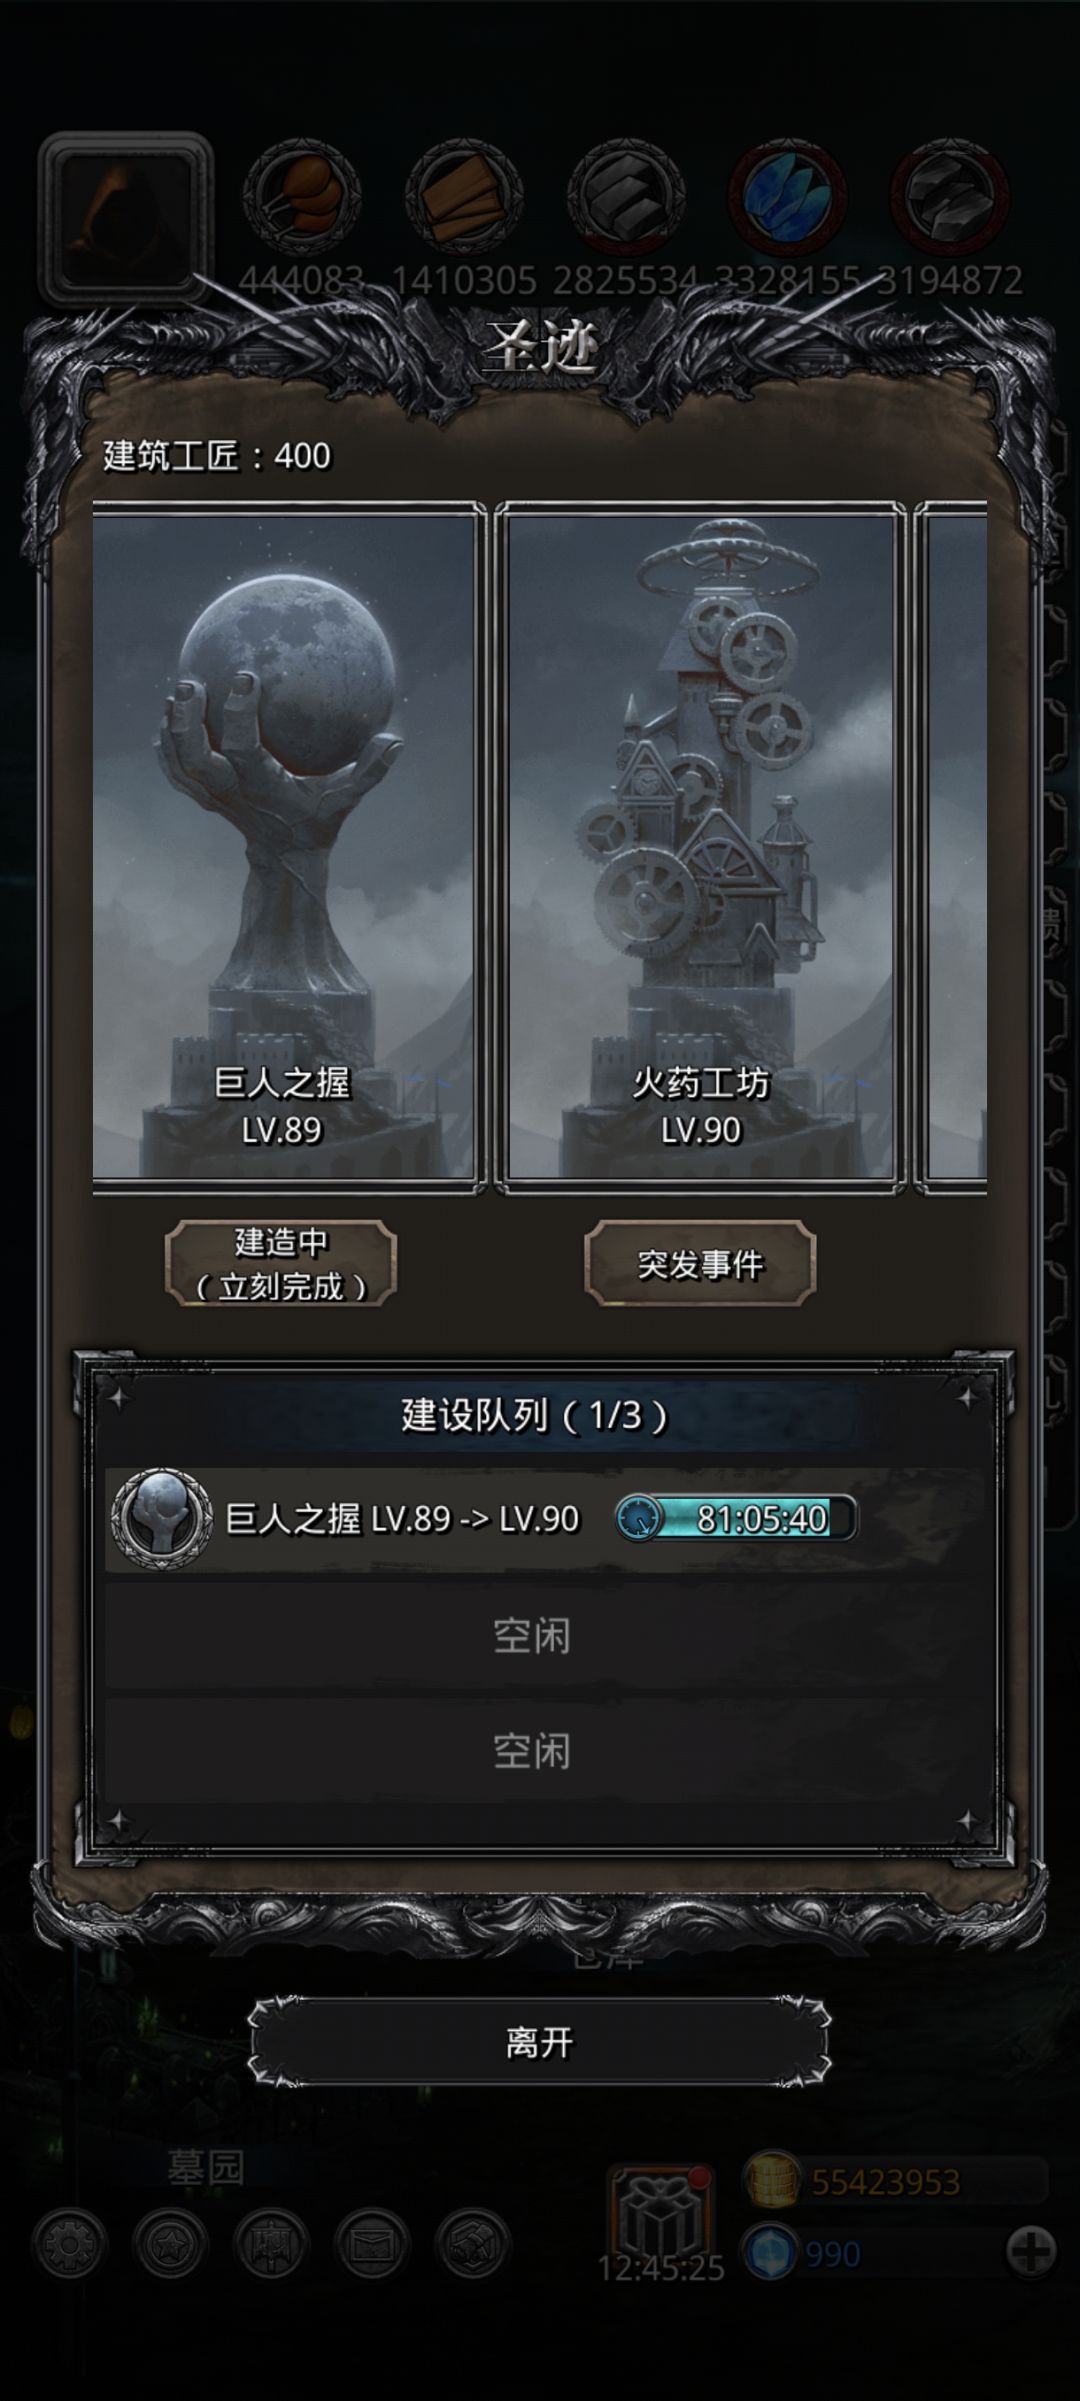Open the gift crate with red dot
The width and height of the screenshot is (1080, 2401).
tap(662, 2212)
